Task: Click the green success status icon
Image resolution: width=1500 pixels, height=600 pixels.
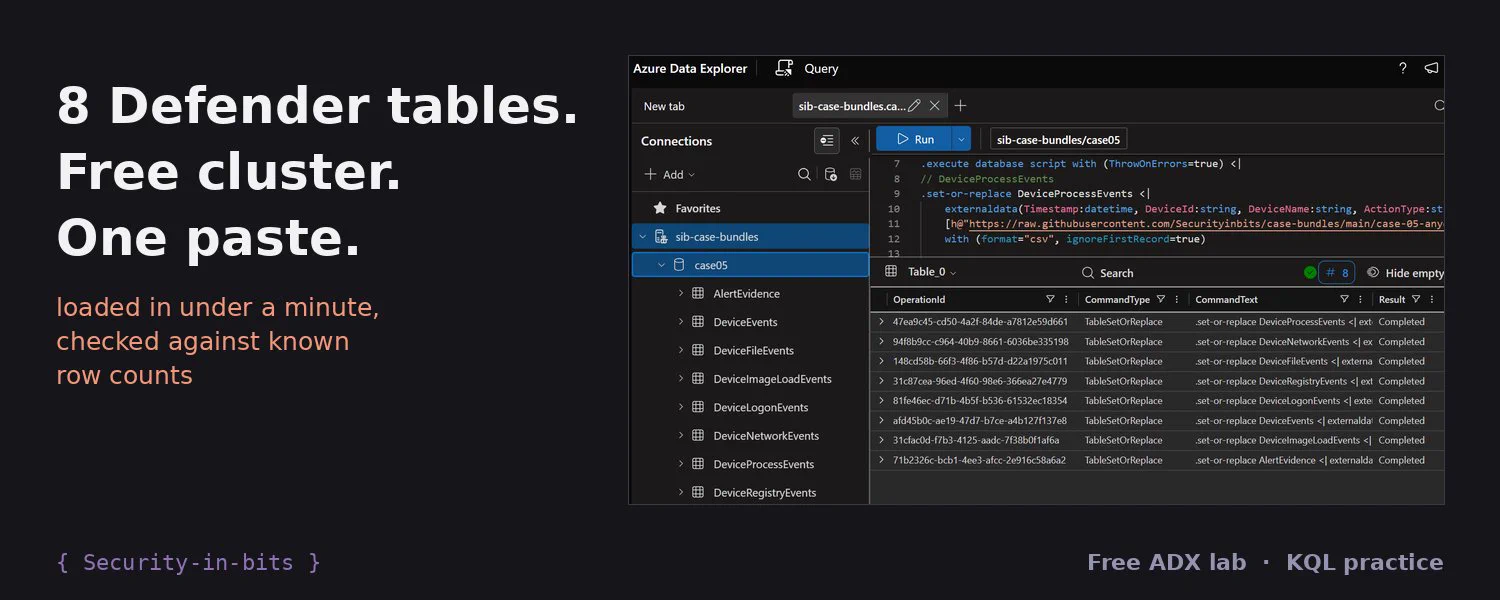Action: (x=1310, y=272)
